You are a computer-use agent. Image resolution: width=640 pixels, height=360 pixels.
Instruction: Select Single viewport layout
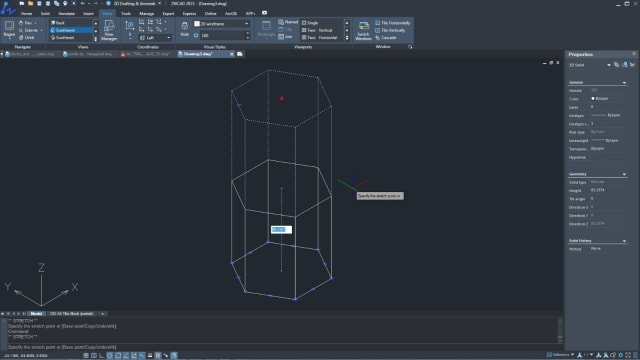(x=310, y=23)
